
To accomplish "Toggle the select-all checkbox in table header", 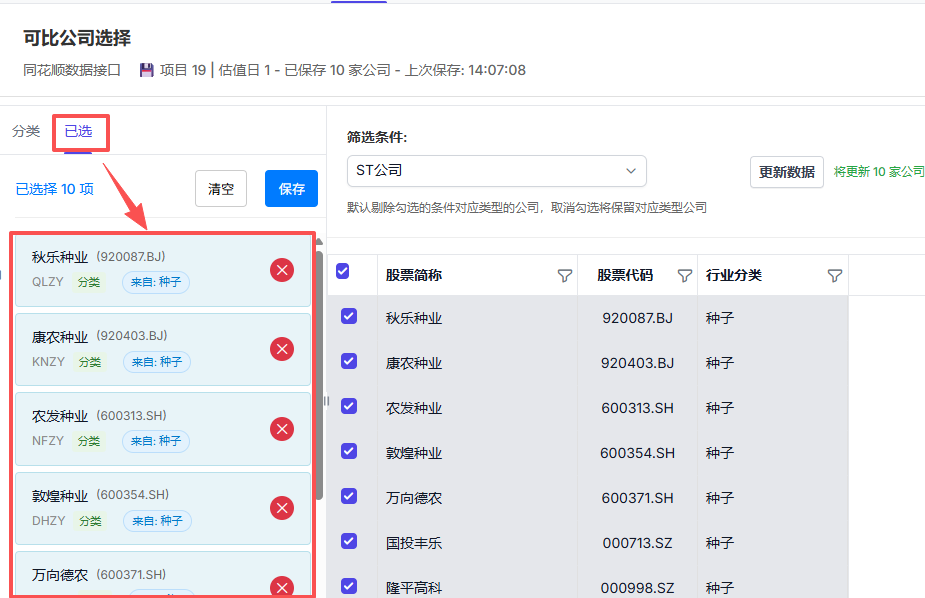I will (x=343, y=271).
